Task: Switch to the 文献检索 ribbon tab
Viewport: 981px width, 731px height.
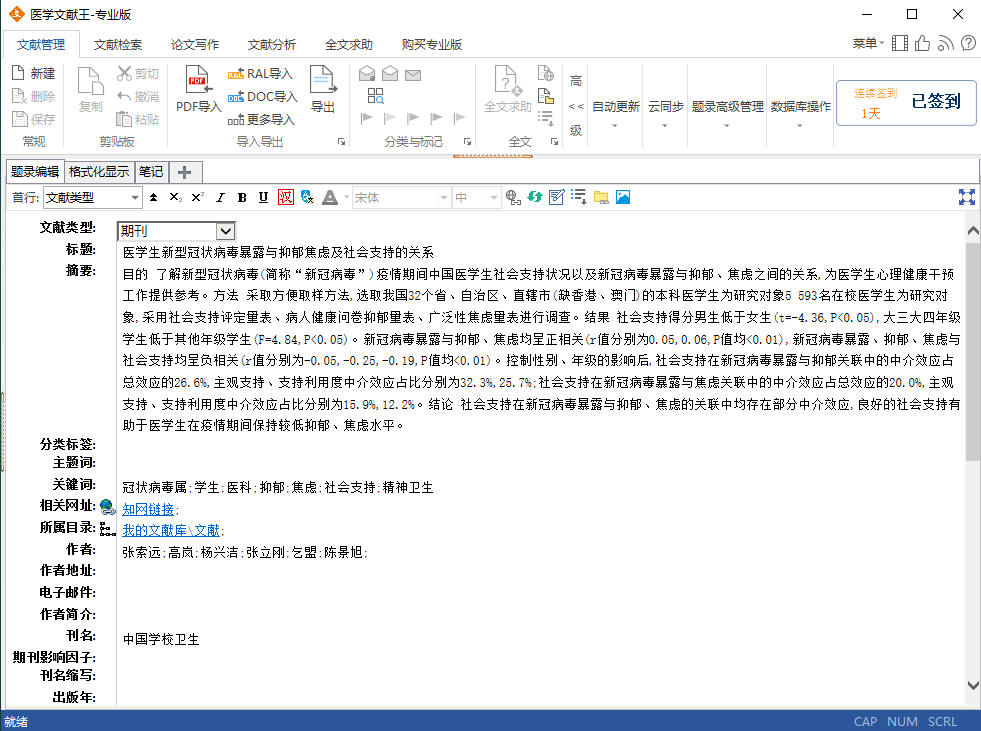Action: tap(118, 44)
